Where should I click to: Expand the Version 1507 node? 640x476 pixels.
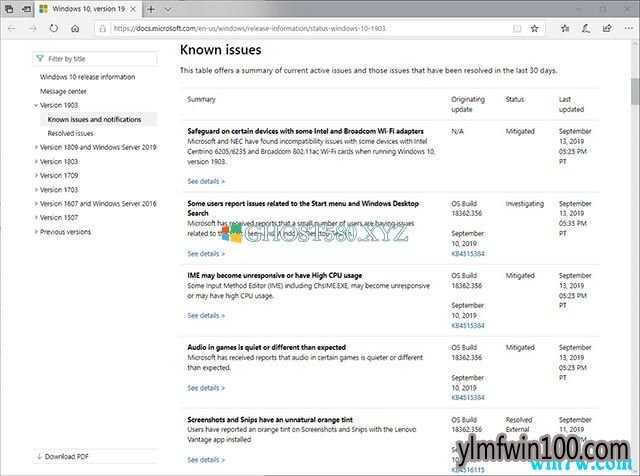[36, 218]
